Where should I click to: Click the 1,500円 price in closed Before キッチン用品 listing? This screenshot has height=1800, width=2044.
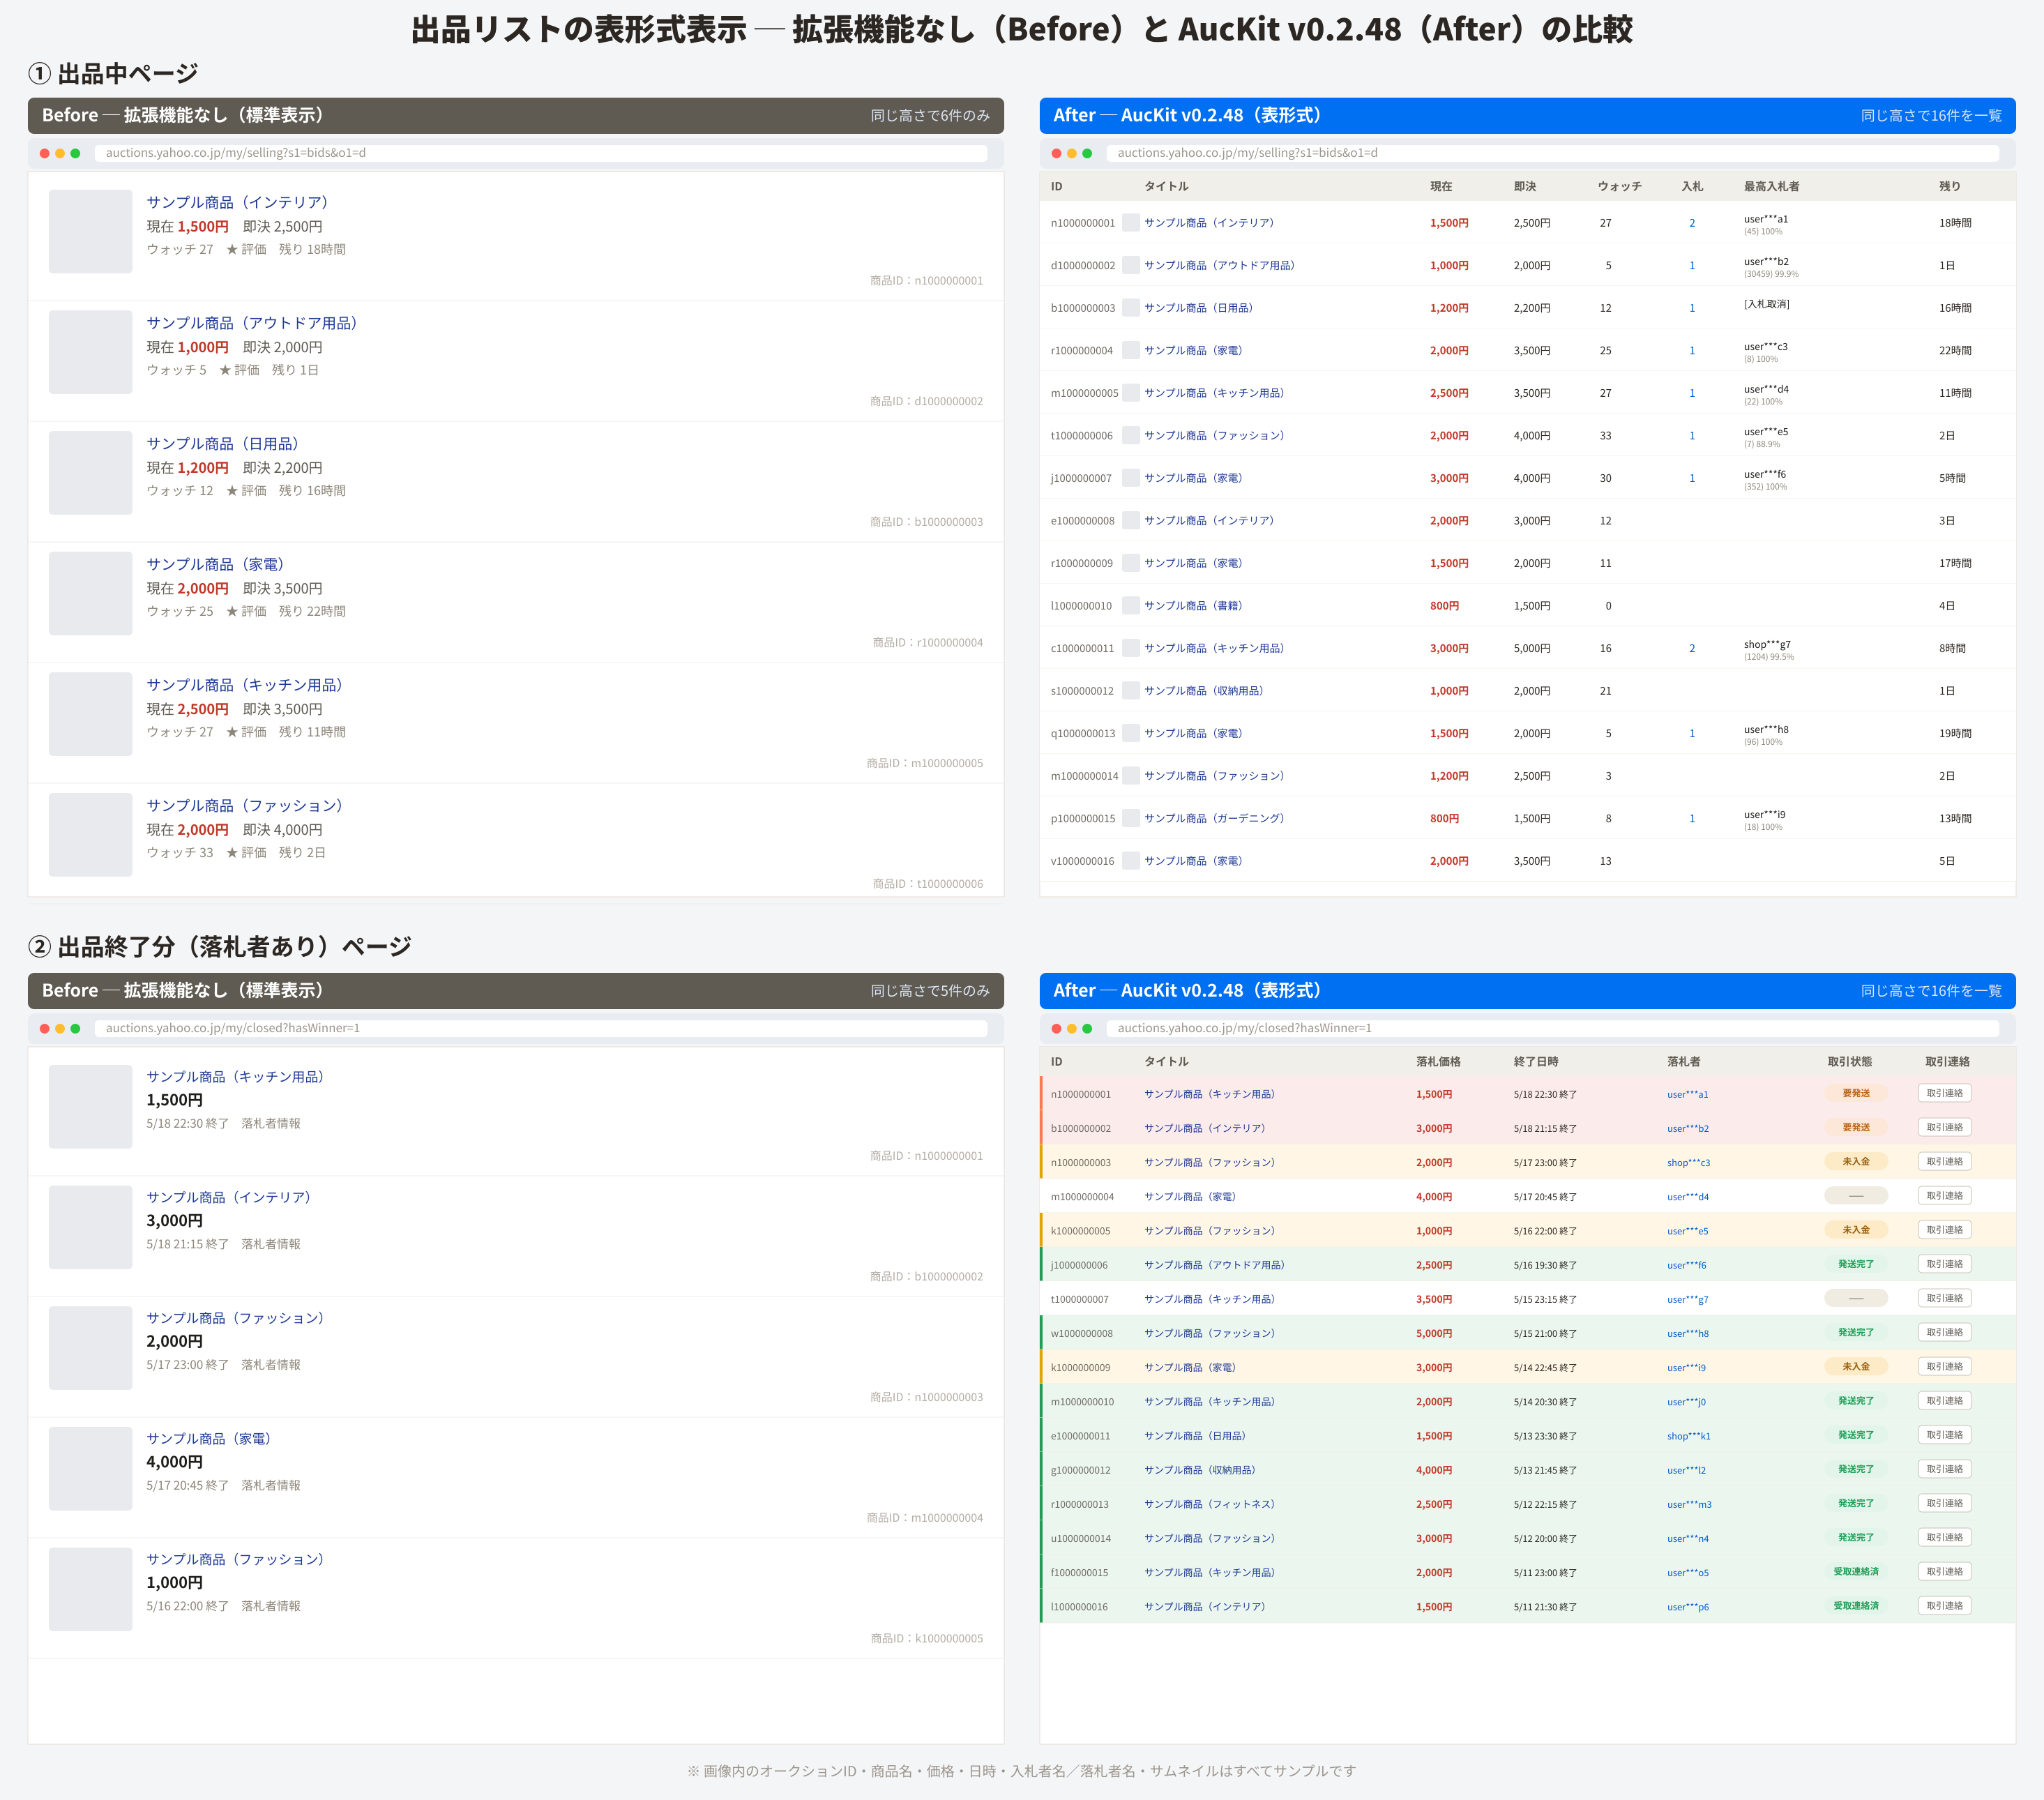point(175,1100)
